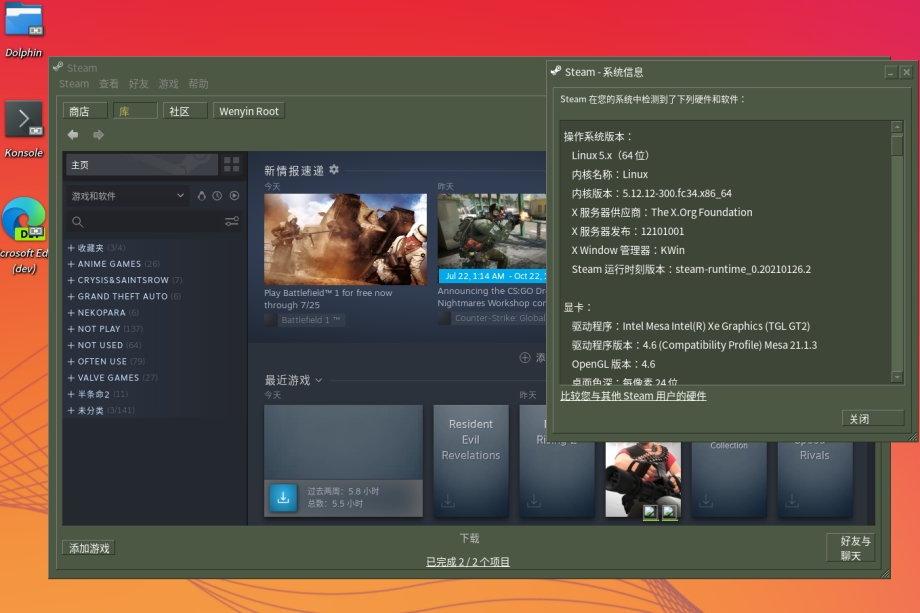Expand the 最近游戏 dropdown chevron
The height and width of the screenshot is (613, 920).
coord(319,380)
